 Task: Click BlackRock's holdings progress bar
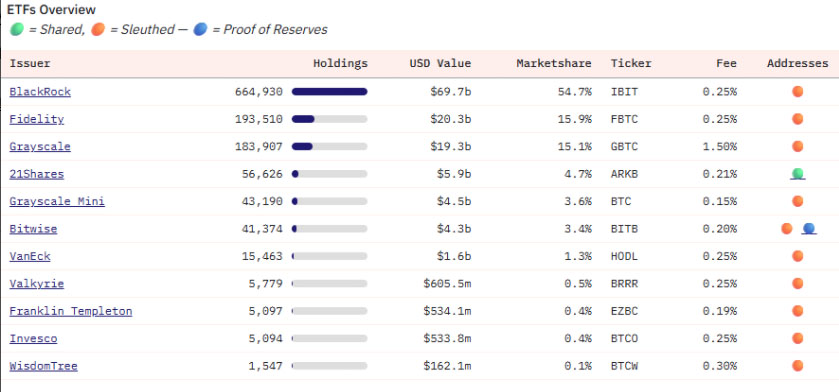point(330,91)
